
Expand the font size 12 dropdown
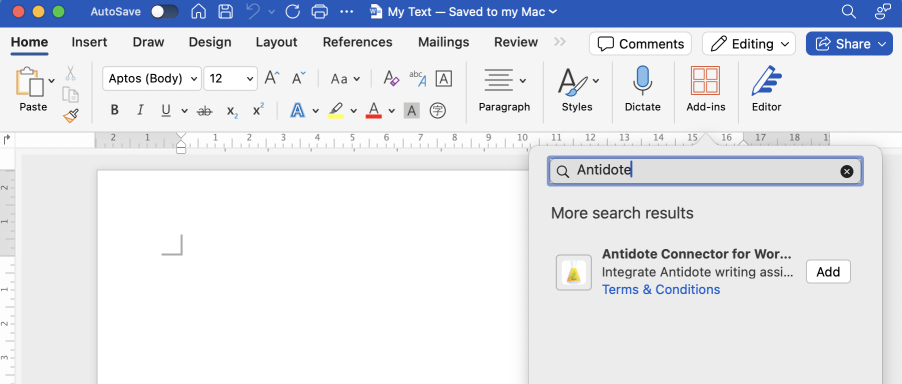[230, 79]
